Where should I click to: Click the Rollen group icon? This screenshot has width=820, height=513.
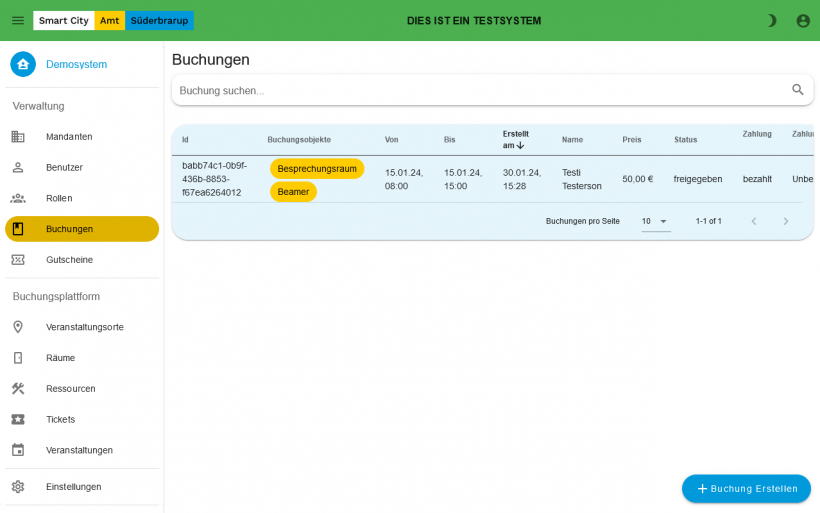pos(18,198)
